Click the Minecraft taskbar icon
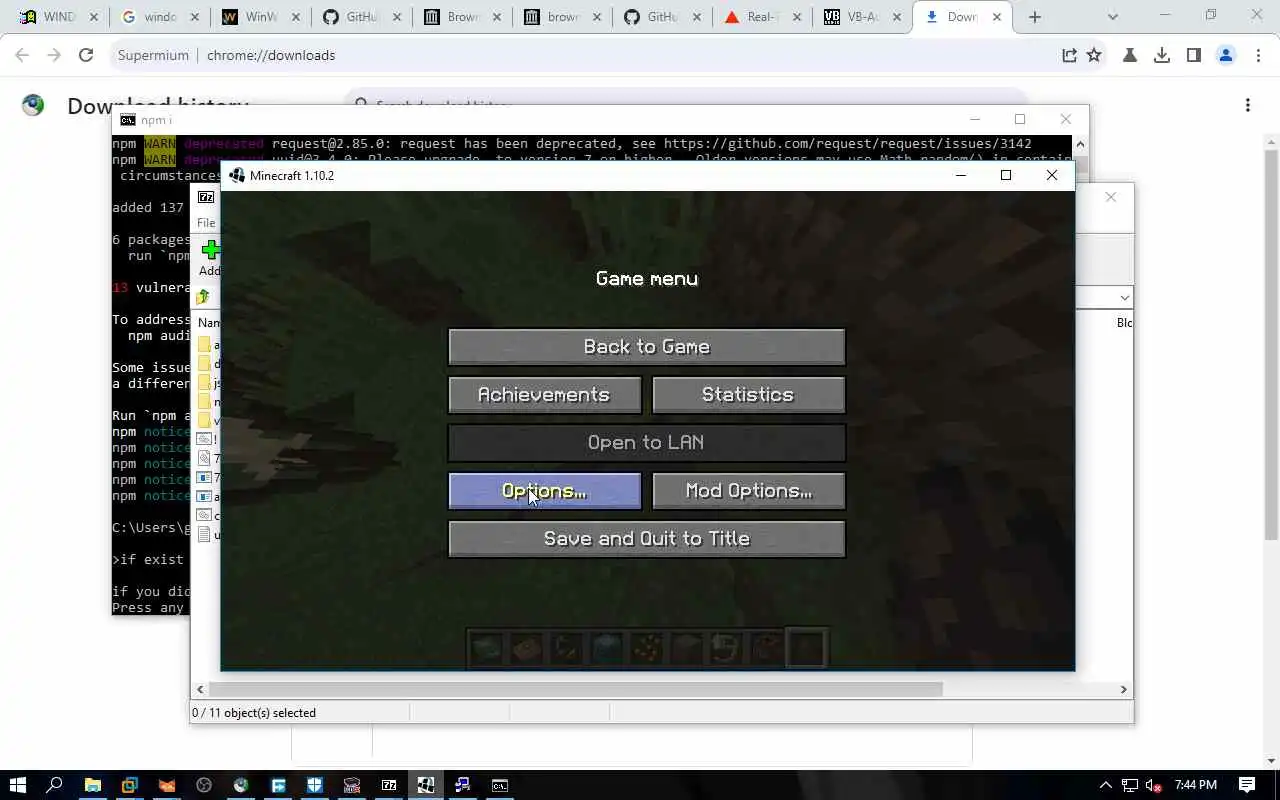The image size is (1280, 800). tap(426, 785)
